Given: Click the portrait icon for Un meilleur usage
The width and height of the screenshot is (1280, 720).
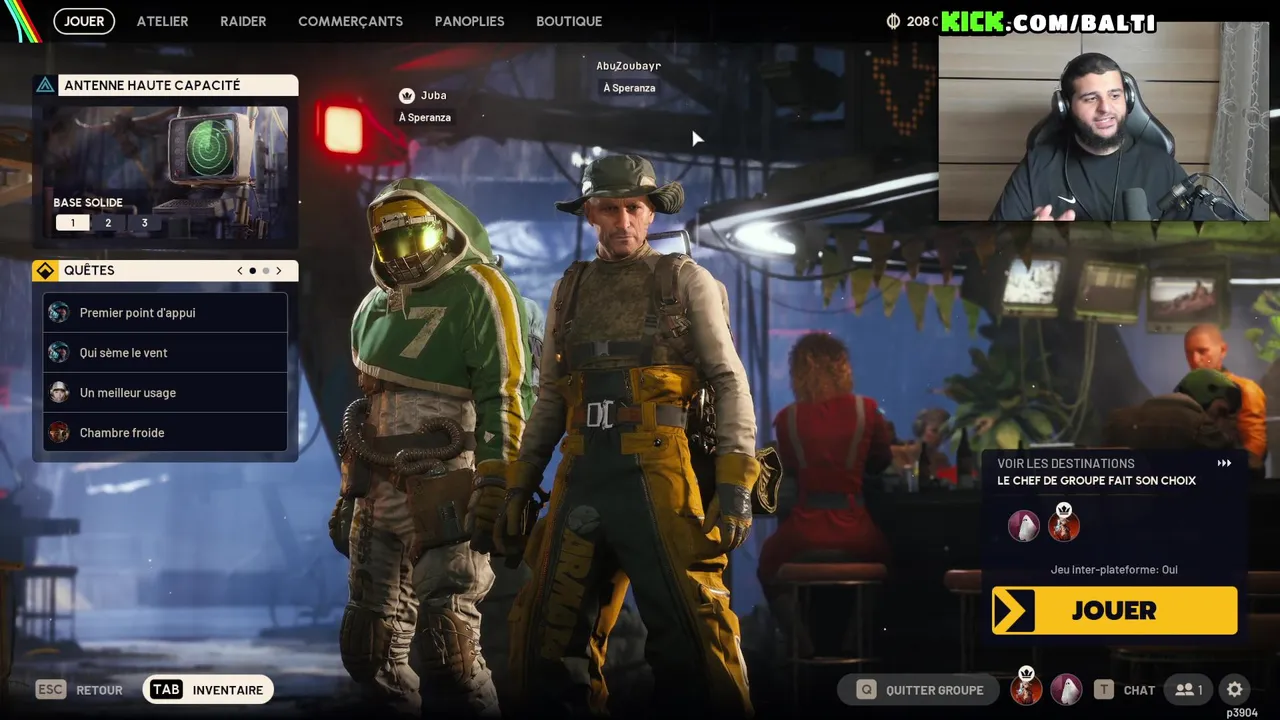Looking at the screenshot, I should [59, 393].
